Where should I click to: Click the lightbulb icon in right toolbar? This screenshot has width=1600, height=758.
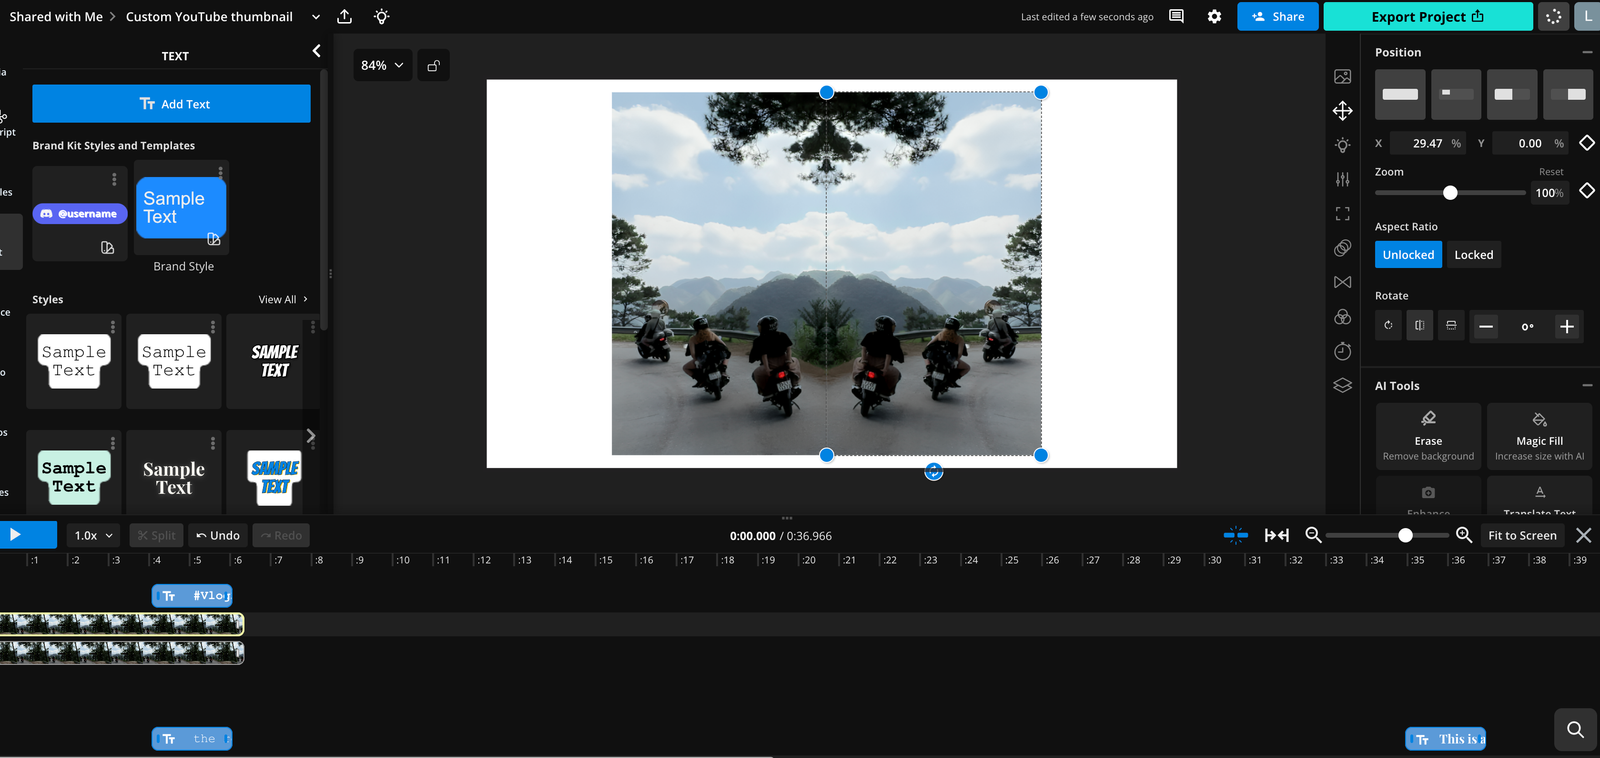[x=1342, y=145]
